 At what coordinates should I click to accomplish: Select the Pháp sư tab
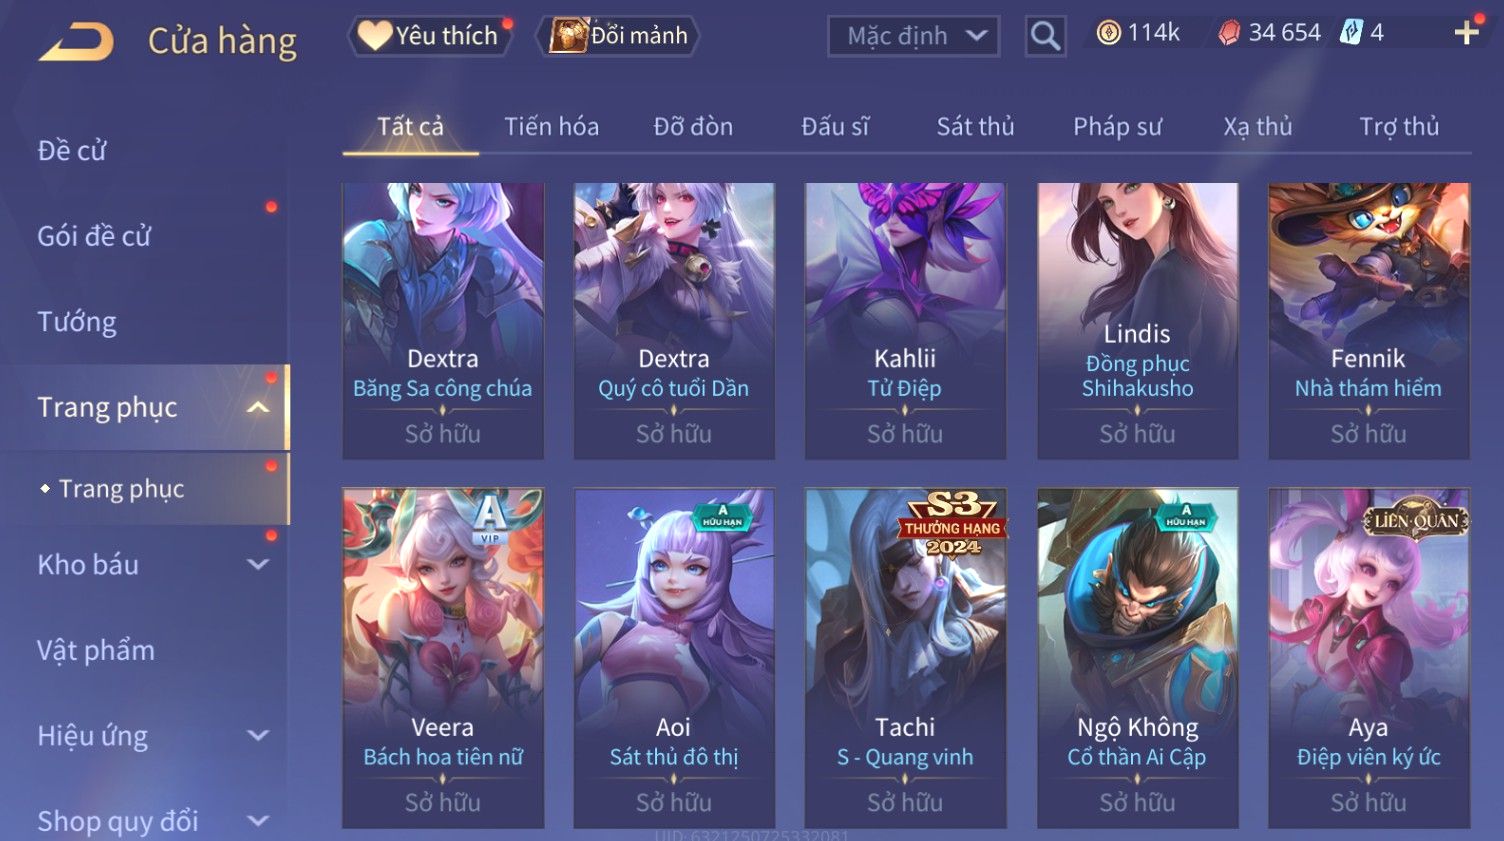(1117, 127)
